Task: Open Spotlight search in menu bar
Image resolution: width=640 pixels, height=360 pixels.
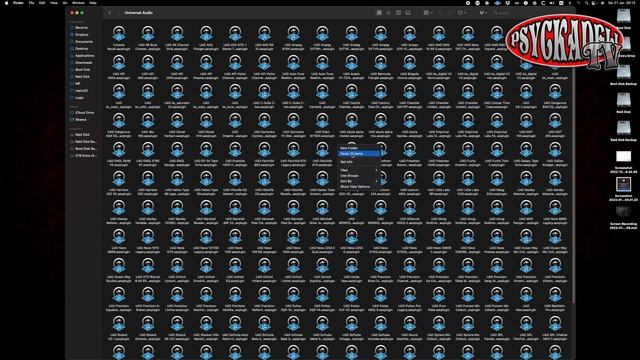Action: (x=587, y=3)
